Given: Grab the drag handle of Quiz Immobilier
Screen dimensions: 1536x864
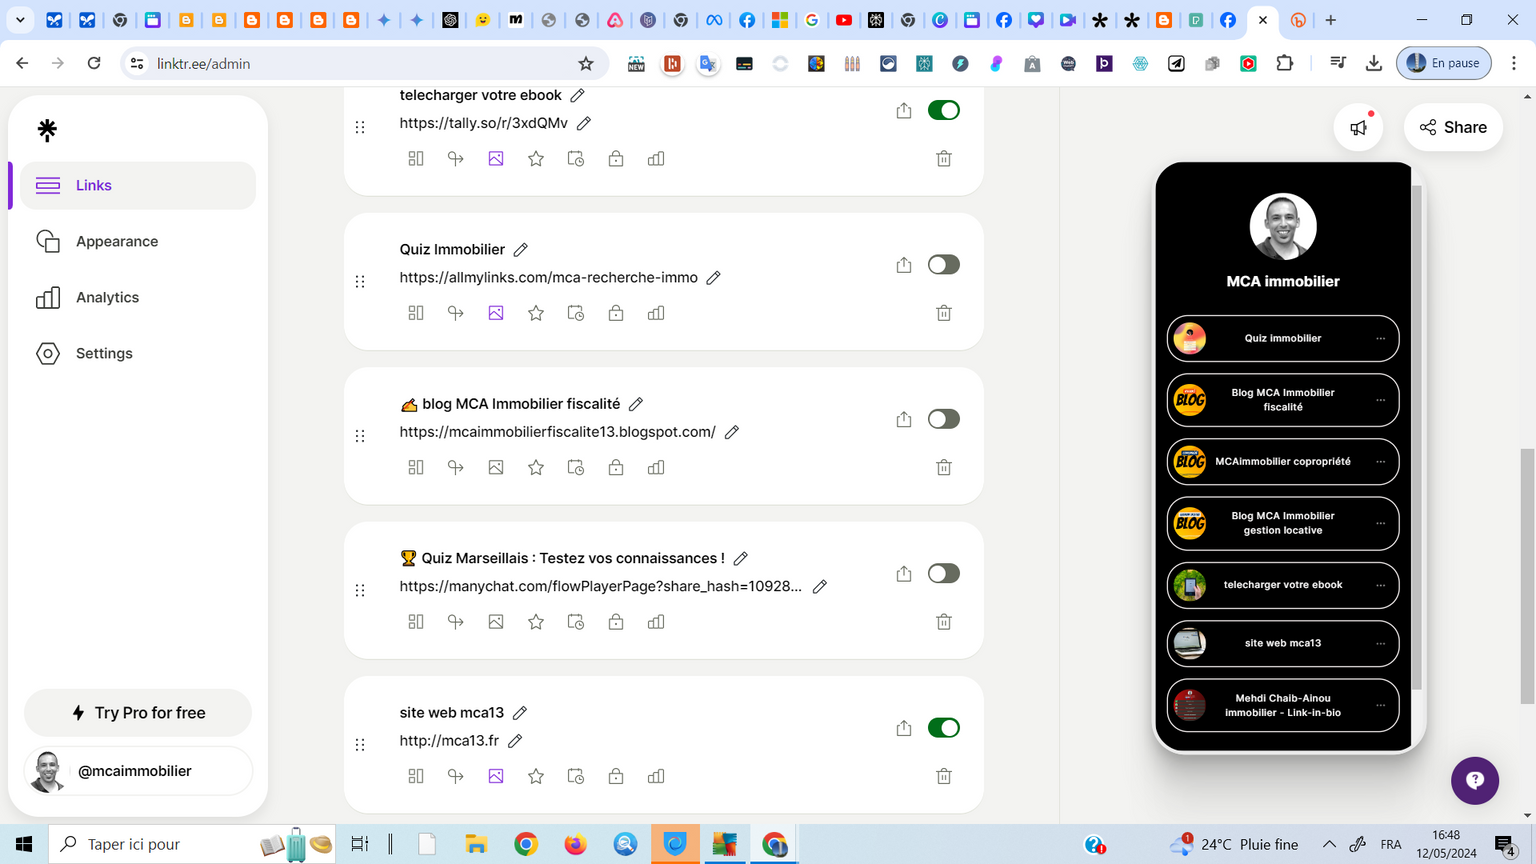Looking at the screenshot, I should tap(360, 282).
